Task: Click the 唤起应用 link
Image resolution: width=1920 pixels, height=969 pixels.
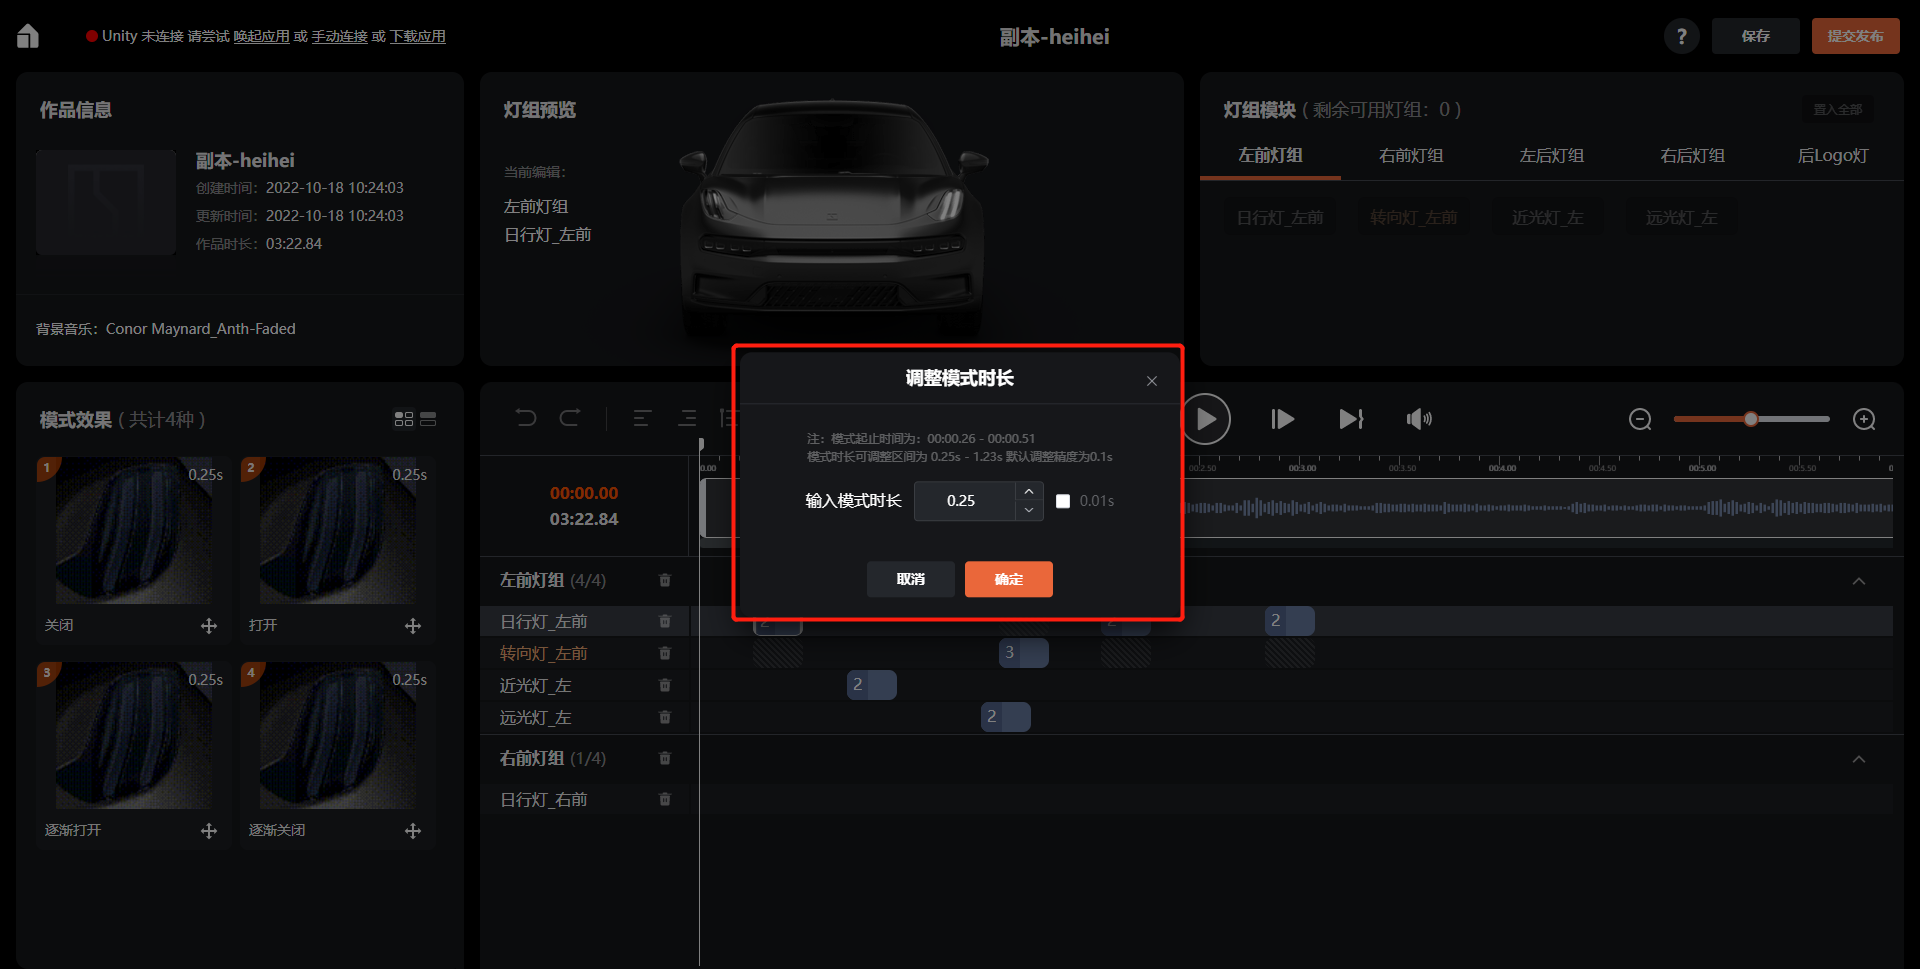Action: point(261,36)
